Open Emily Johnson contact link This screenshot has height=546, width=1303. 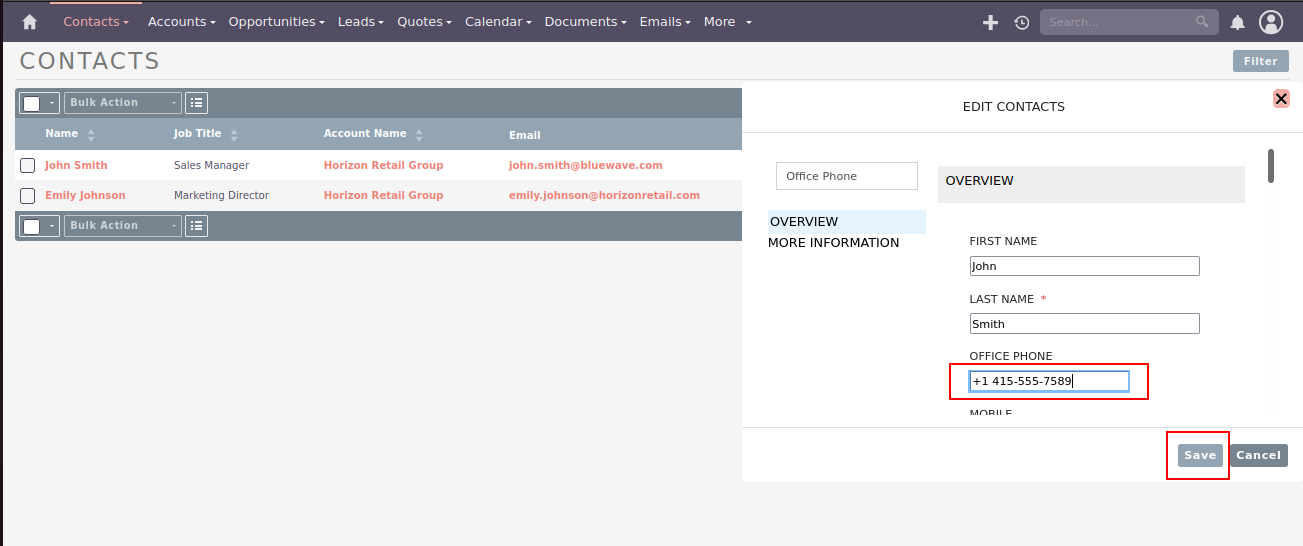coord(85,195)
